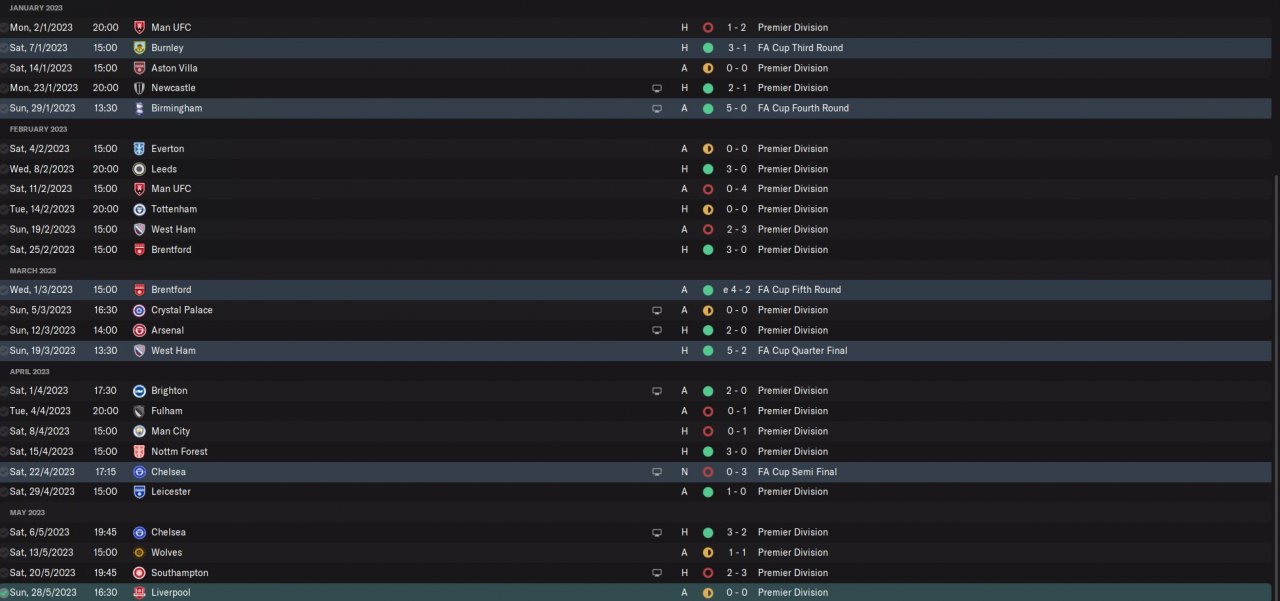Click the N venue marker on Chelsea semi-final row

(x=685, y=472)
